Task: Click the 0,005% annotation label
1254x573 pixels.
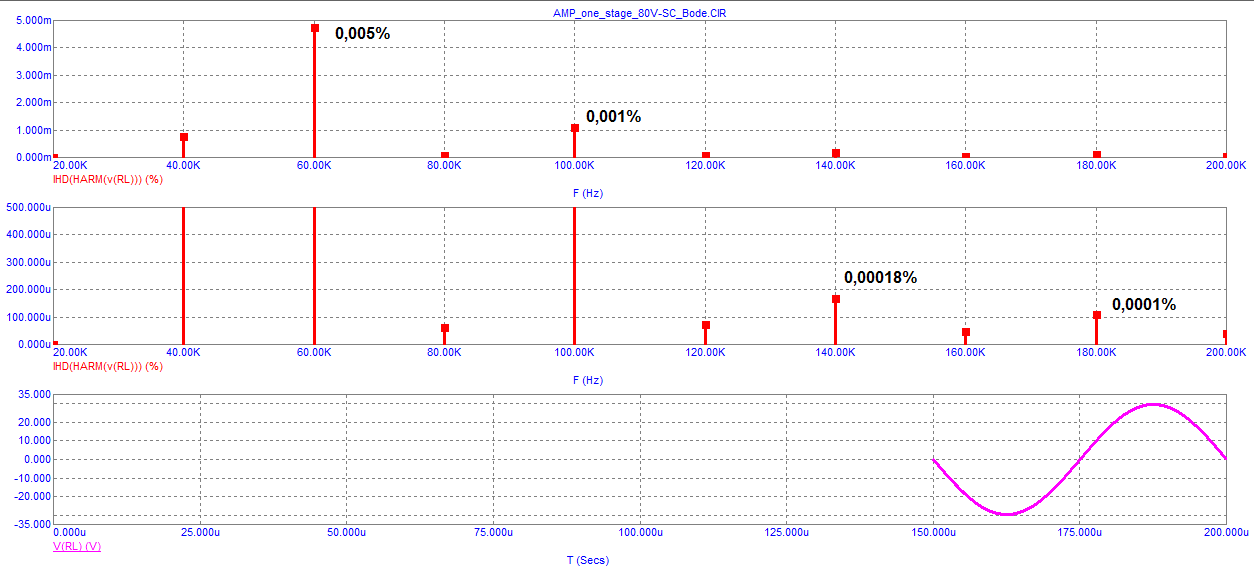Action: pos(362,33)
